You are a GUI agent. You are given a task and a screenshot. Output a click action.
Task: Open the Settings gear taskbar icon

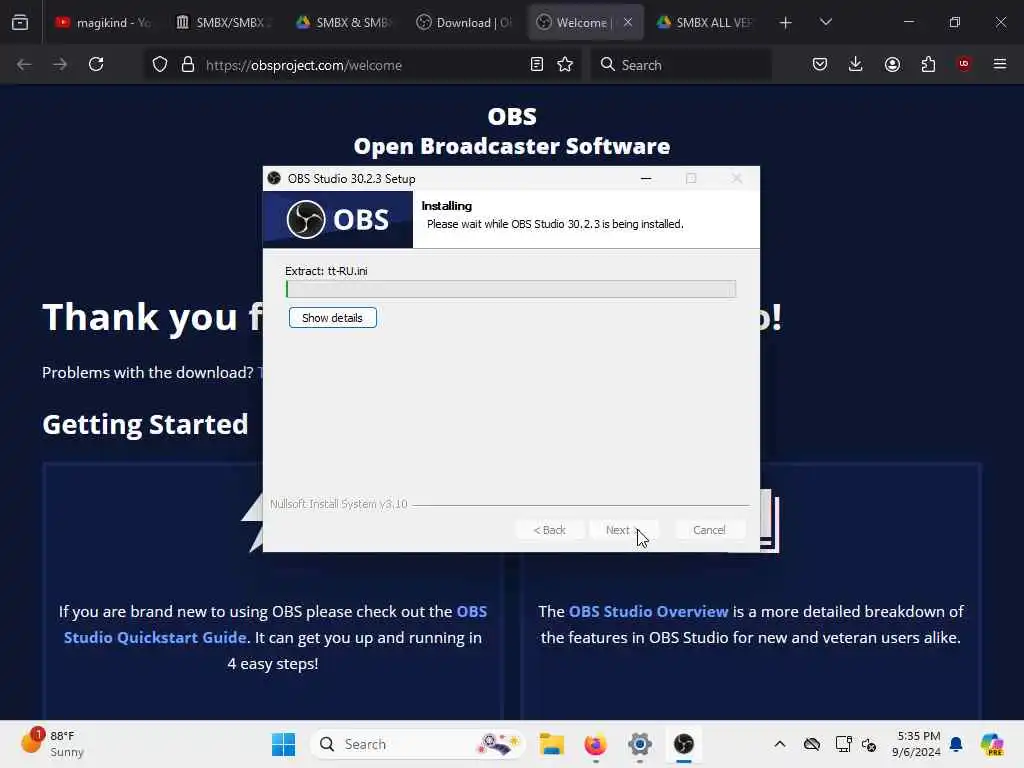(x=640, y=744)
